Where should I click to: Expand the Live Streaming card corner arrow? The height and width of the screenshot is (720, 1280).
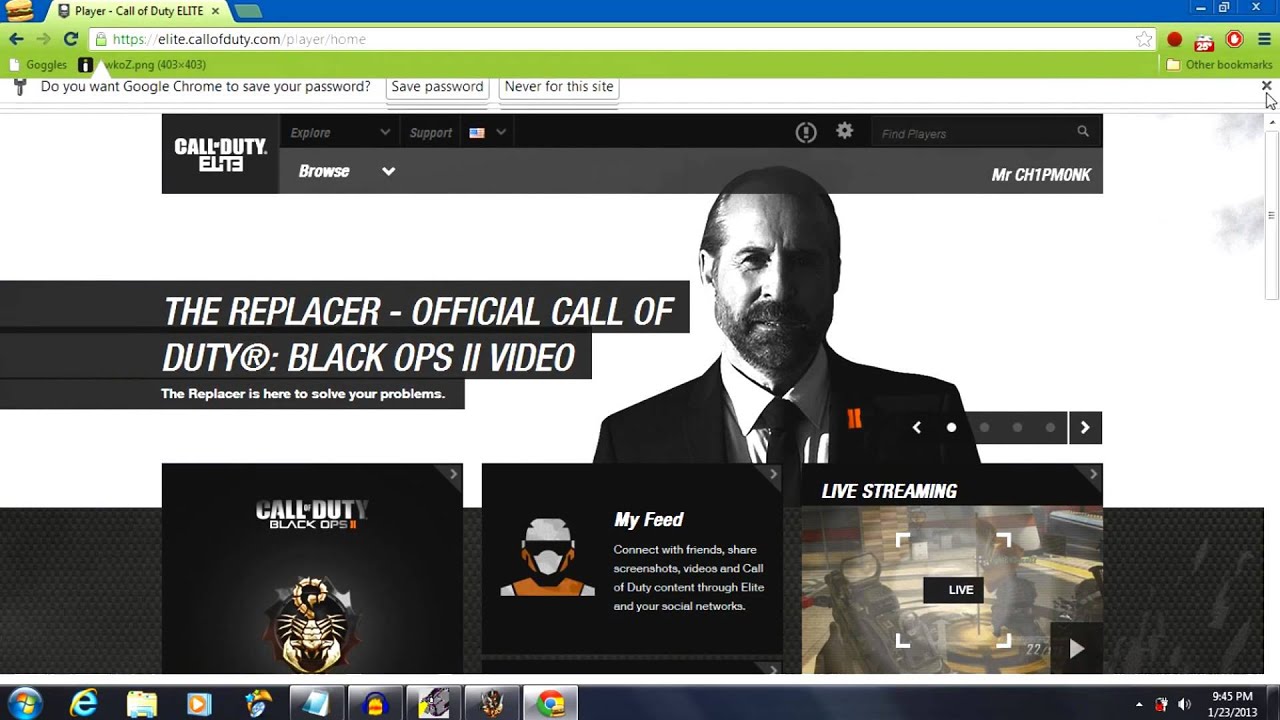(1093, 474)
